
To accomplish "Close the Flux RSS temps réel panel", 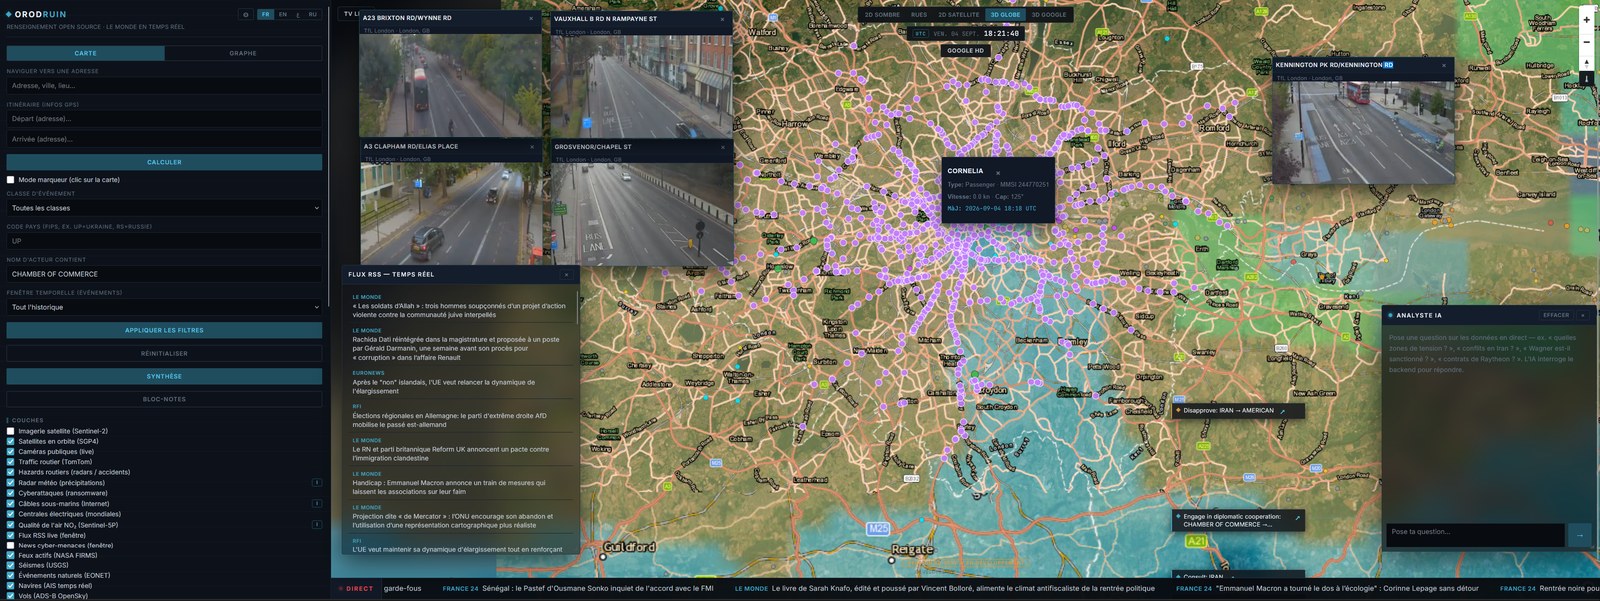I will (566, 274).
